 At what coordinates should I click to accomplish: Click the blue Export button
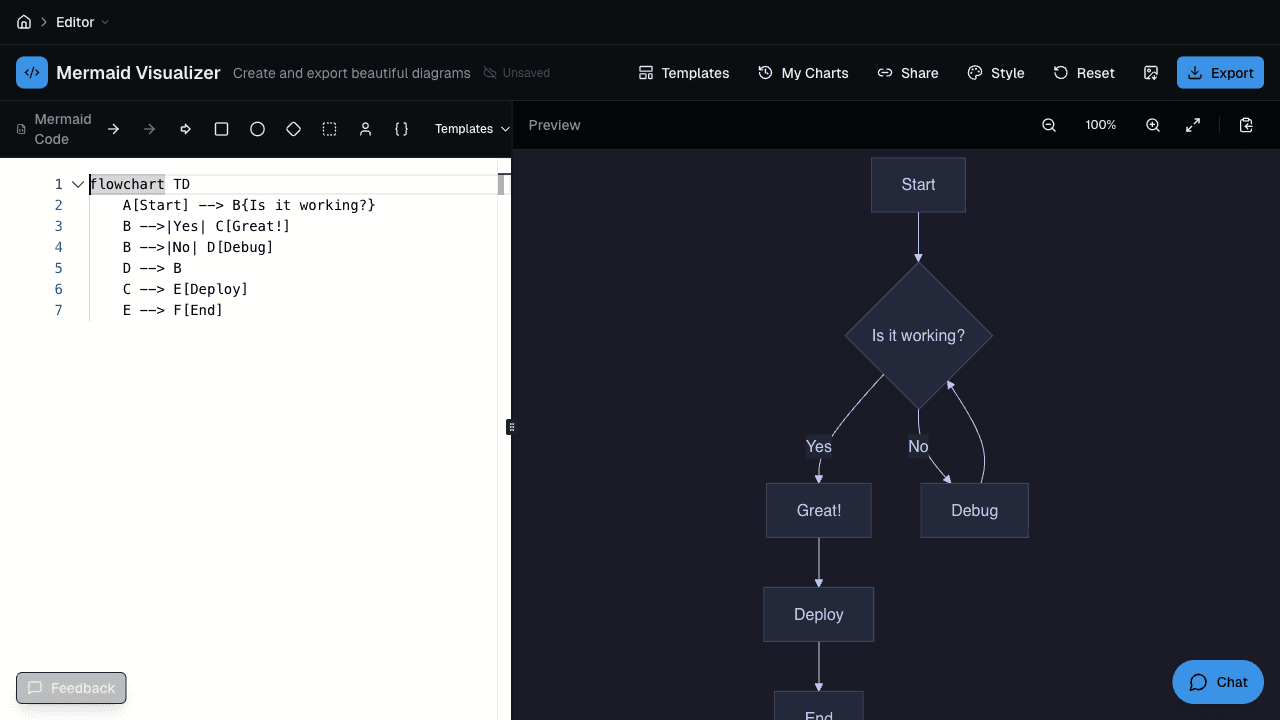click(x=1220, y=73)
